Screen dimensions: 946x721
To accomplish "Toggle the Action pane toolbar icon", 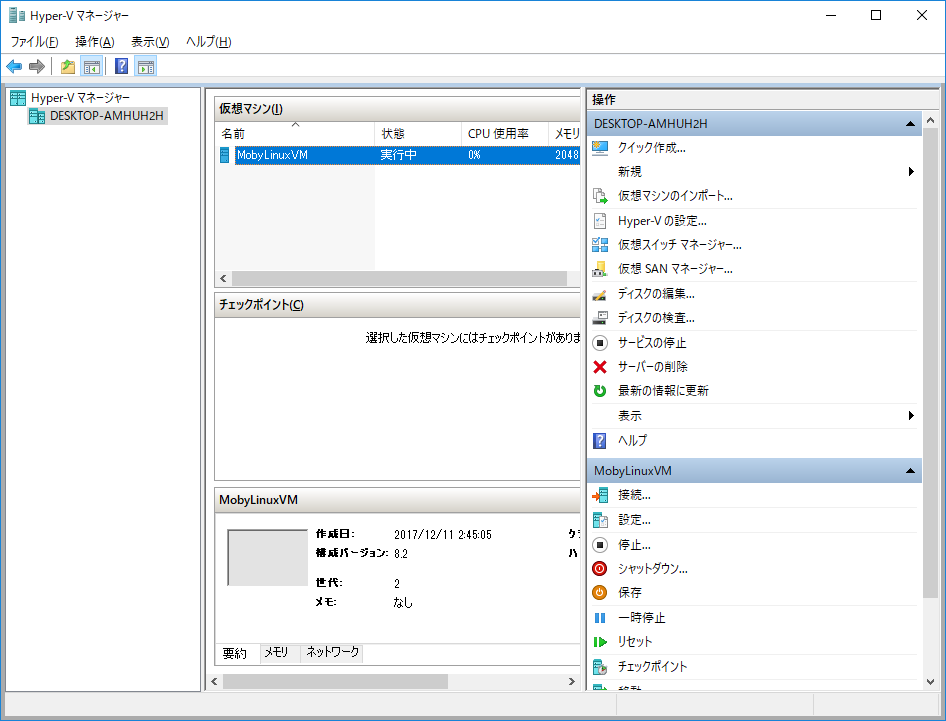I will pyautogui.click(x=146, y=66).
